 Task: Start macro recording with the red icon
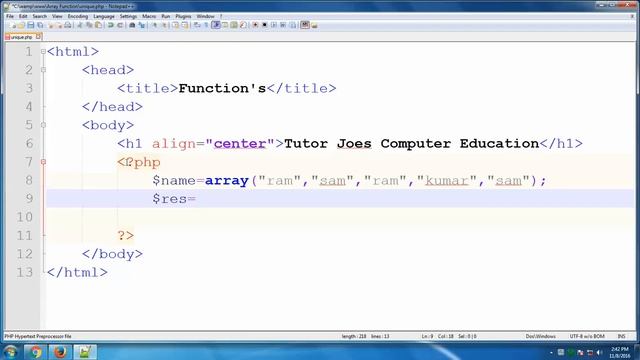tap(255, 25)
